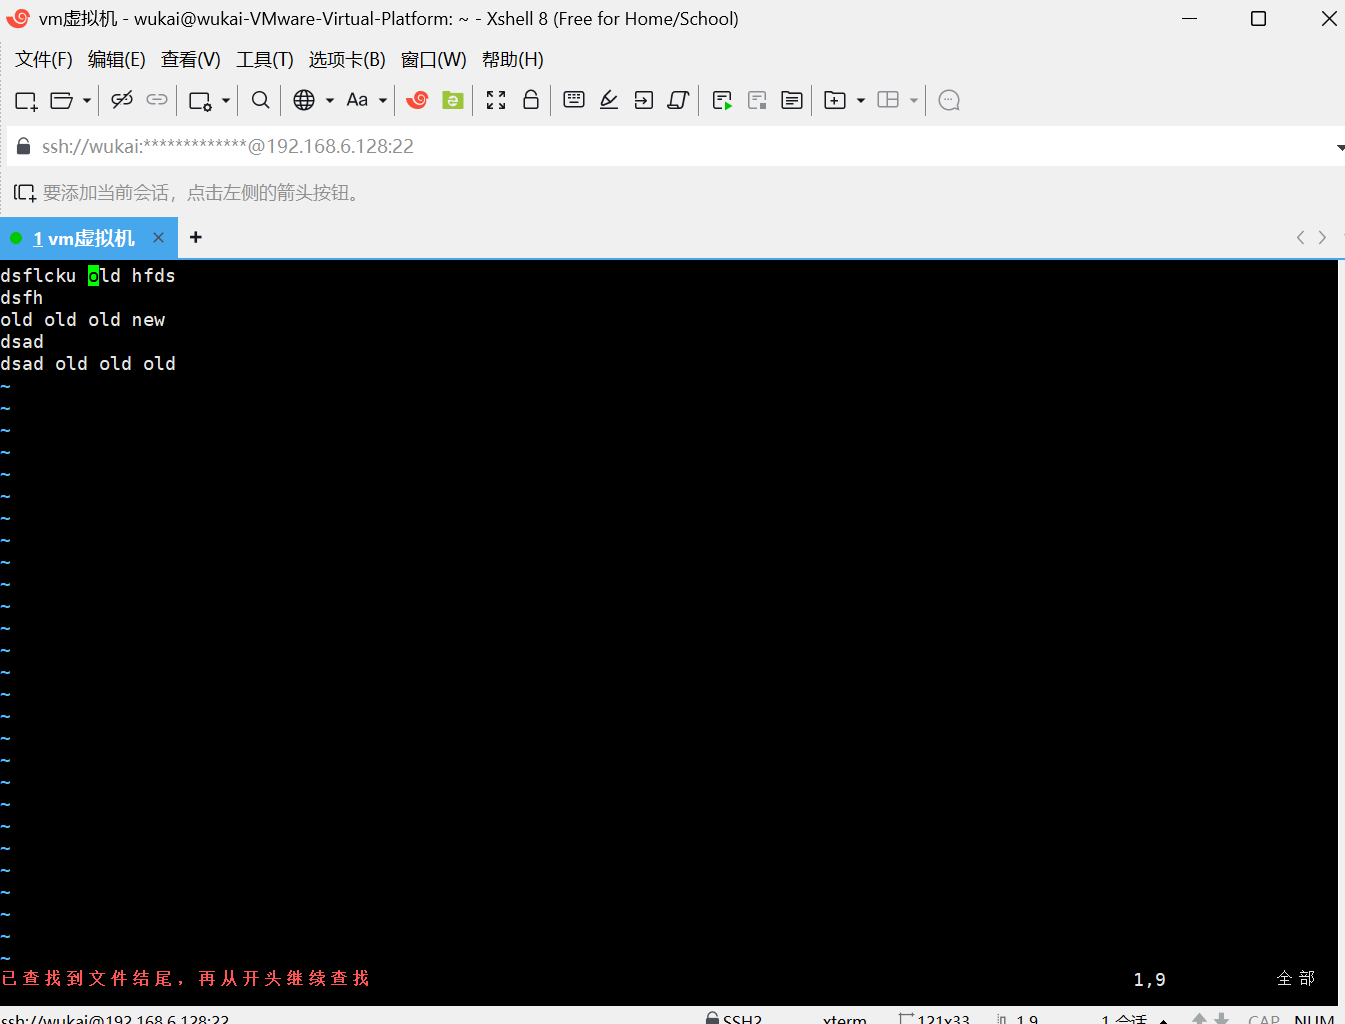
Task: Click the highlight pen icon
Action: tap(609, 100)
